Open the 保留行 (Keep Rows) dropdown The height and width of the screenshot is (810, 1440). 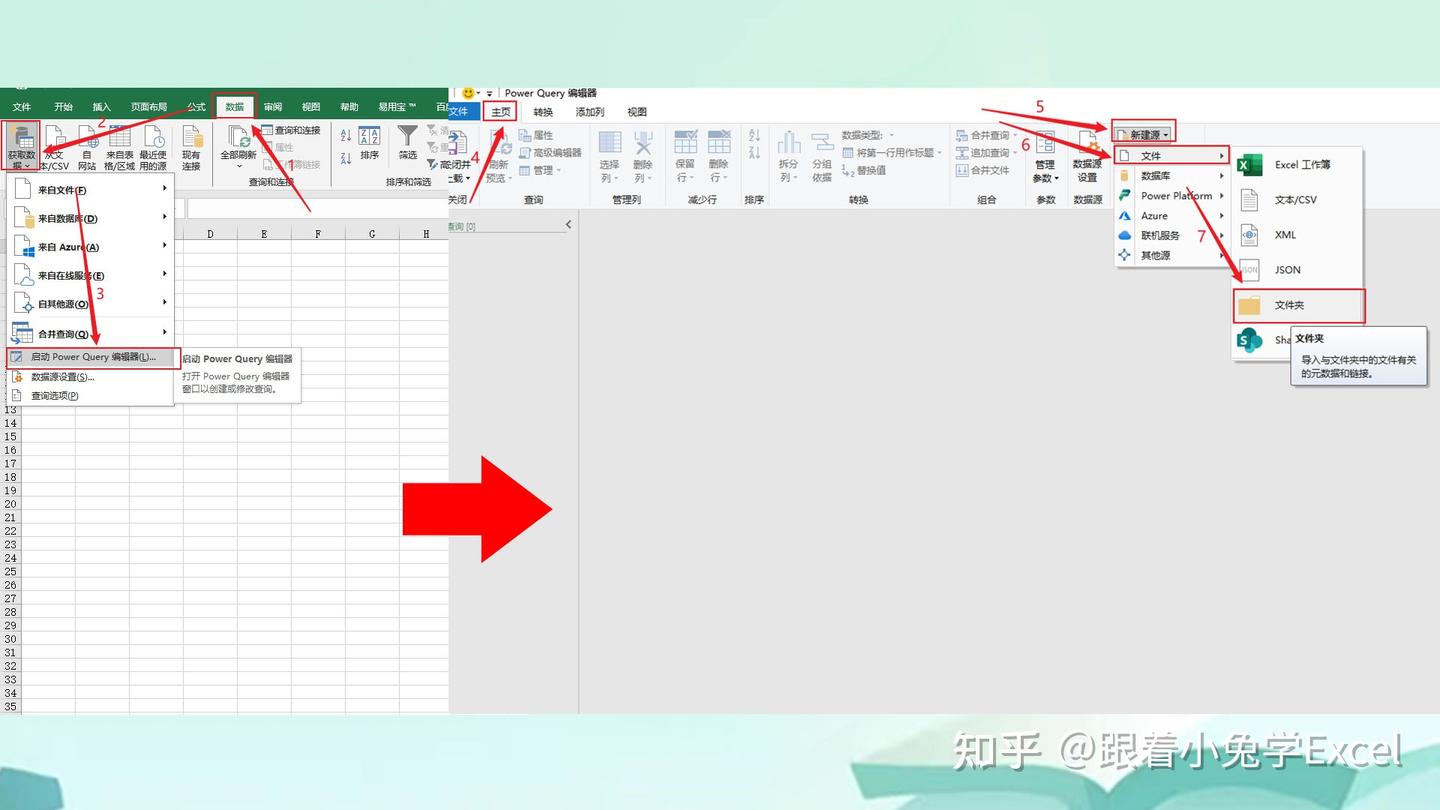(x=685, y=156)
